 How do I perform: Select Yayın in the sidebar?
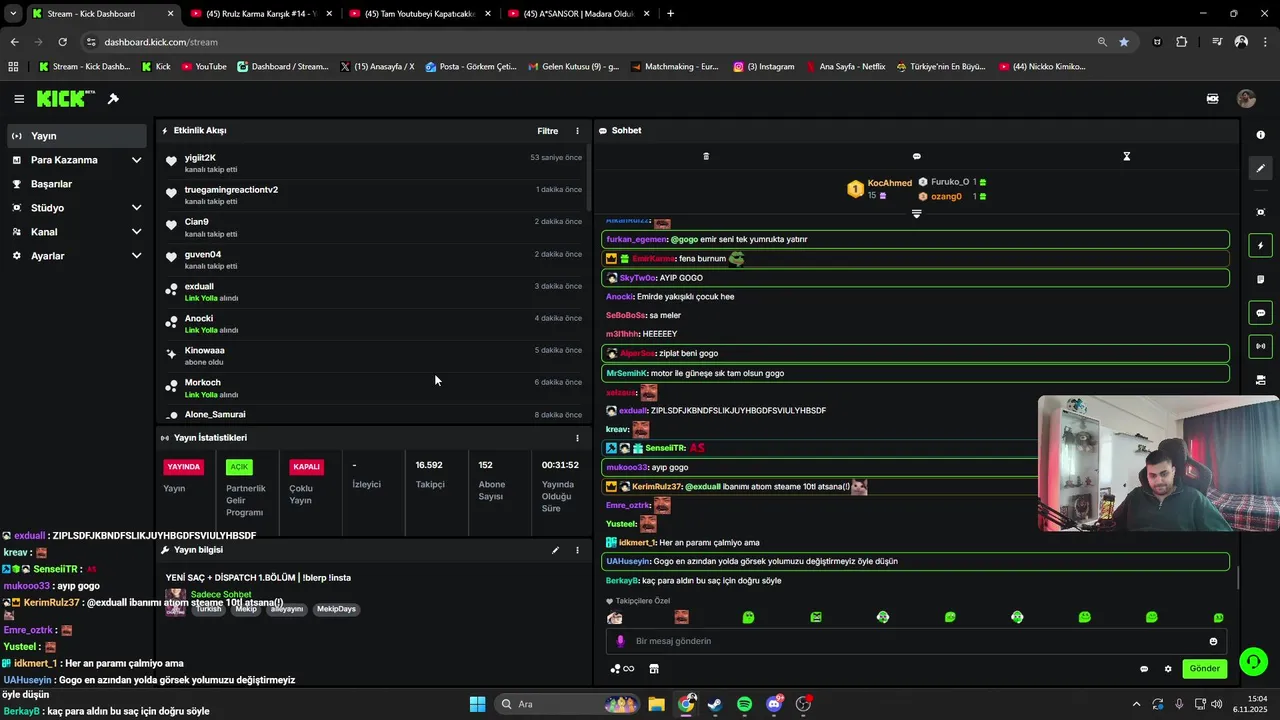(76, 136)
